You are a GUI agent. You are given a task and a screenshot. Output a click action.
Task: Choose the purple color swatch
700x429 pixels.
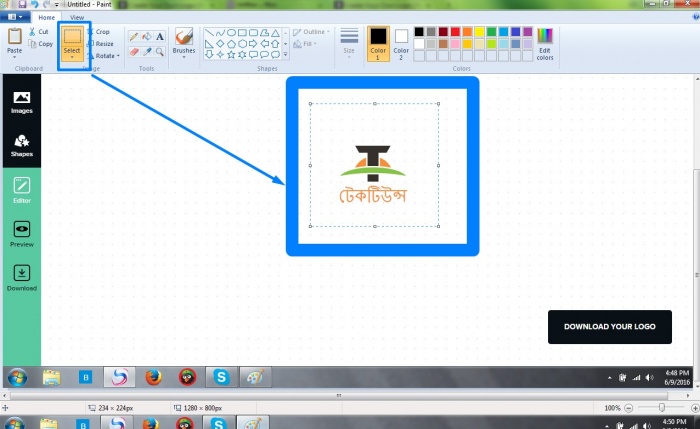pos(527,32)
